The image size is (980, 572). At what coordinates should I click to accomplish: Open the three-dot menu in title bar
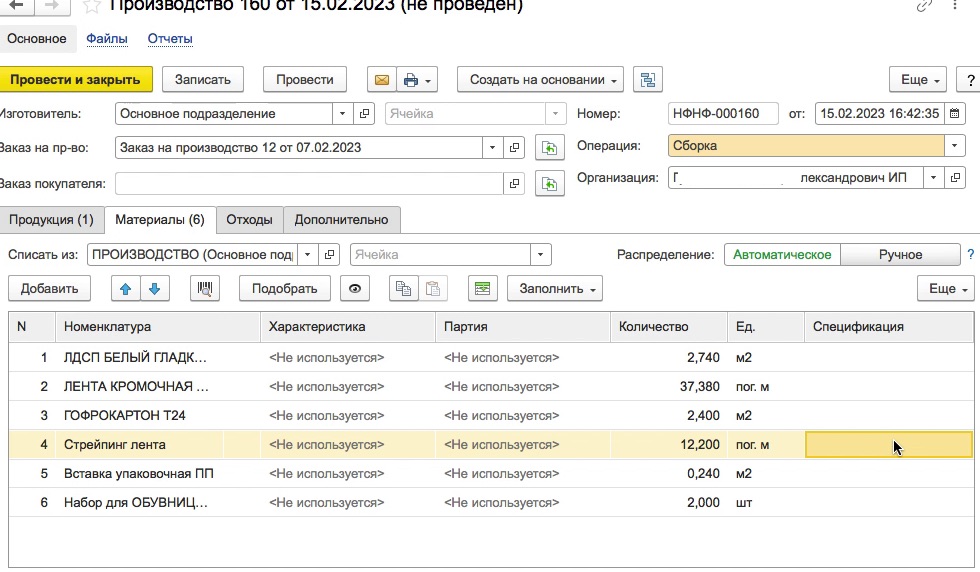point(954,6)
